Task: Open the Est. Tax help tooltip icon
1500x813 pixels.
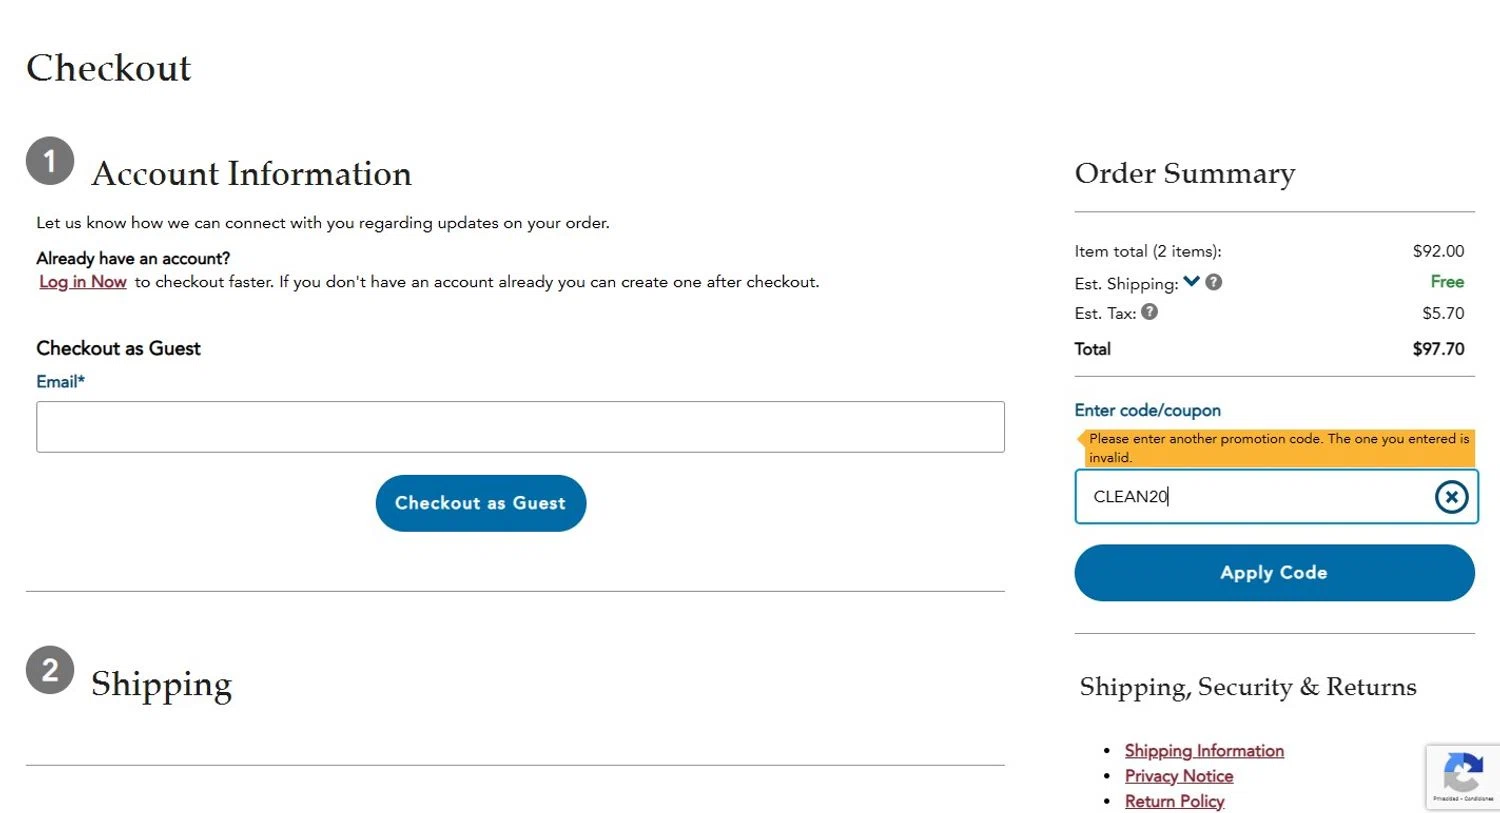Action: [x=1150, y=312]
